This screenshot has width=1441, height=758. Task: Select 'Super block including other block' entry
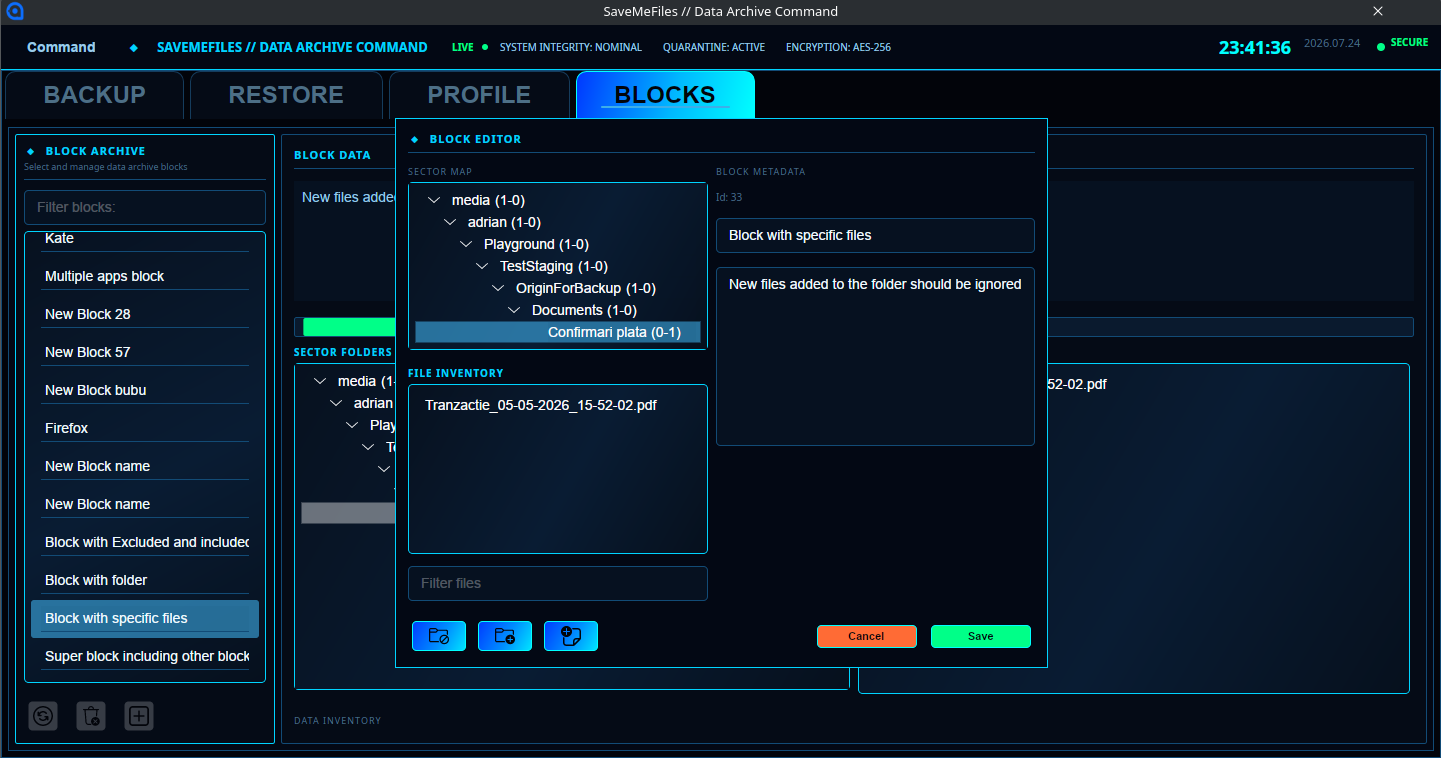tap(145, 656)
